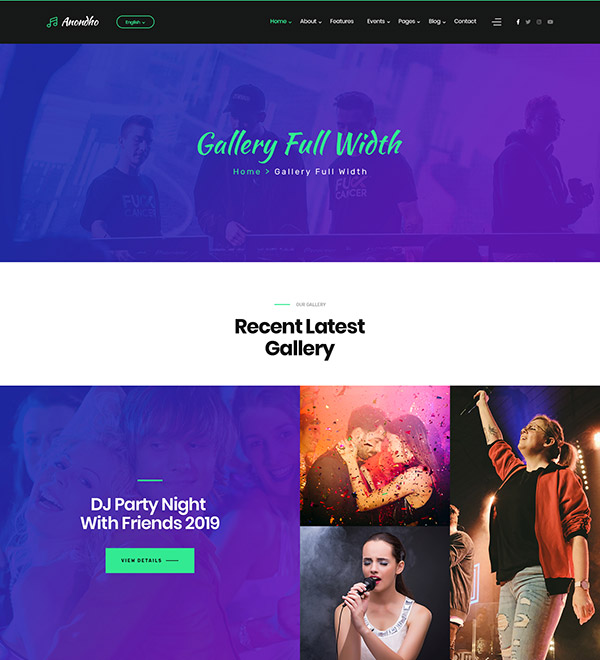Go to the Features menu item

(341, 21)
